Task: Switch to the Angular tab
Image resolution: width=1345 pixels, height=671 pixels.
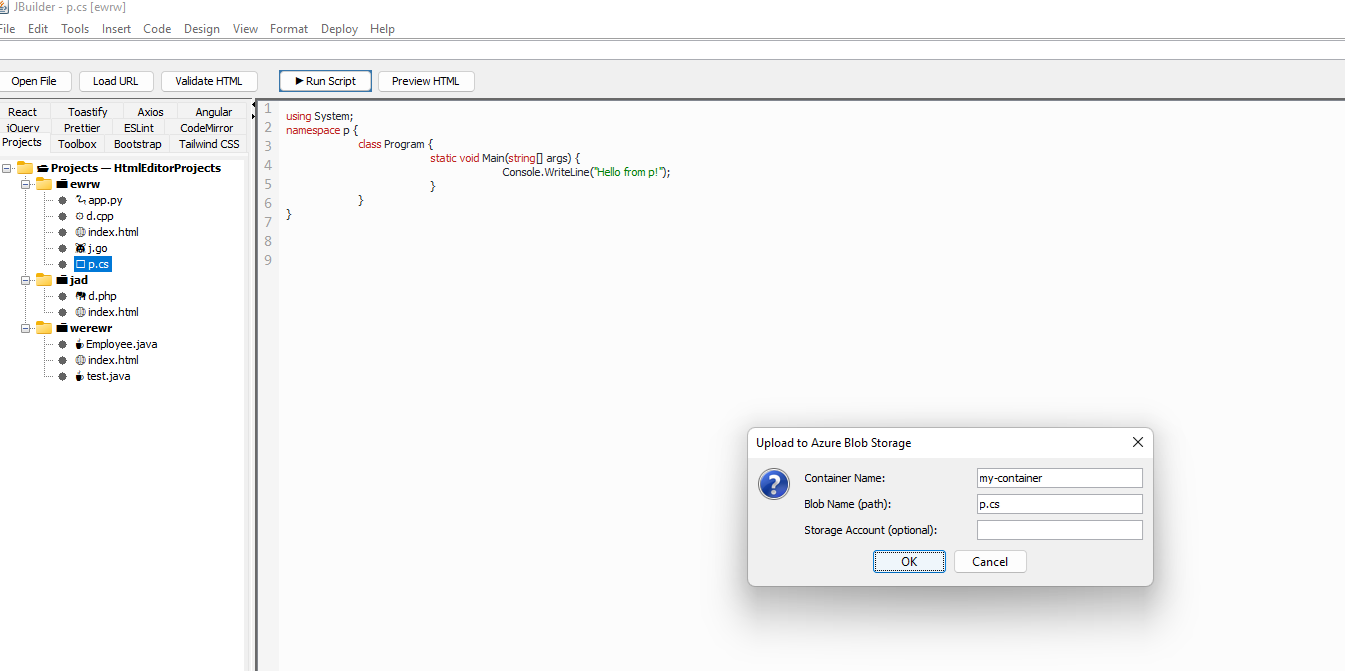Action: click(x=214, y=112)
